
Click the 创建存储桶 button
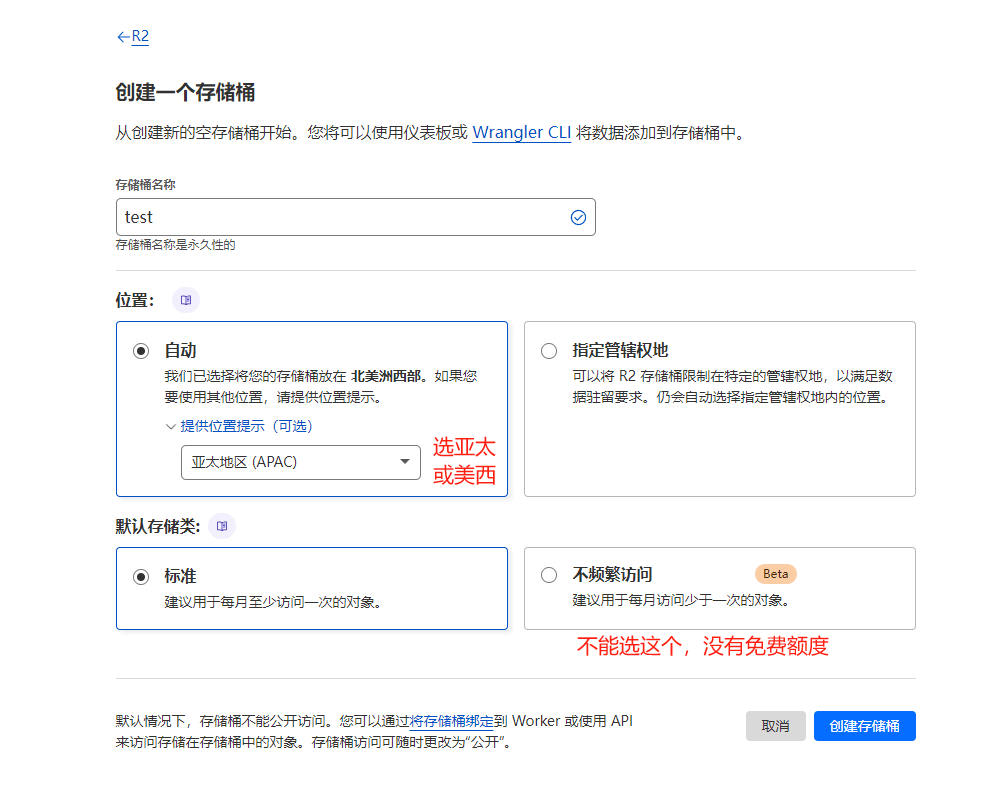864,726
